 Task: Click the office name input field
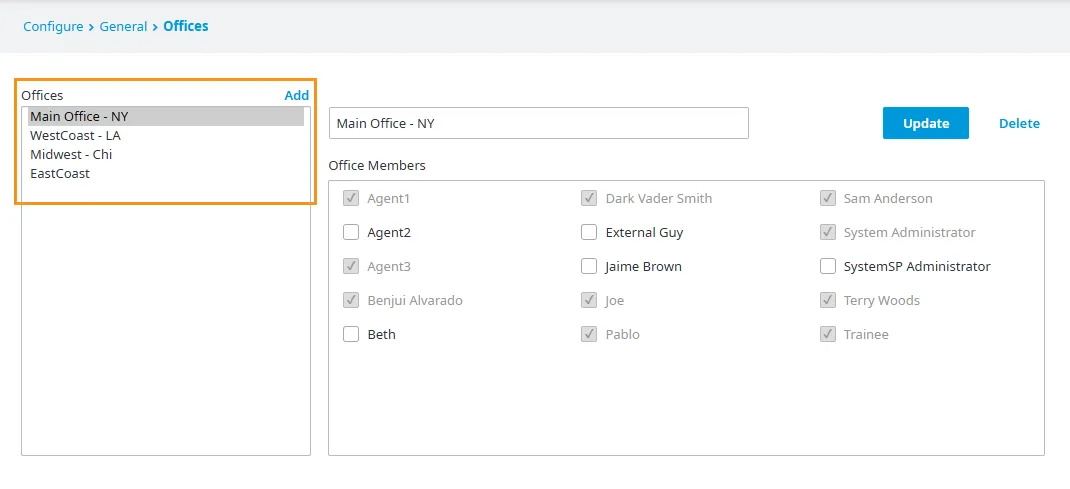pyautogui.click(x=539, y=123)
